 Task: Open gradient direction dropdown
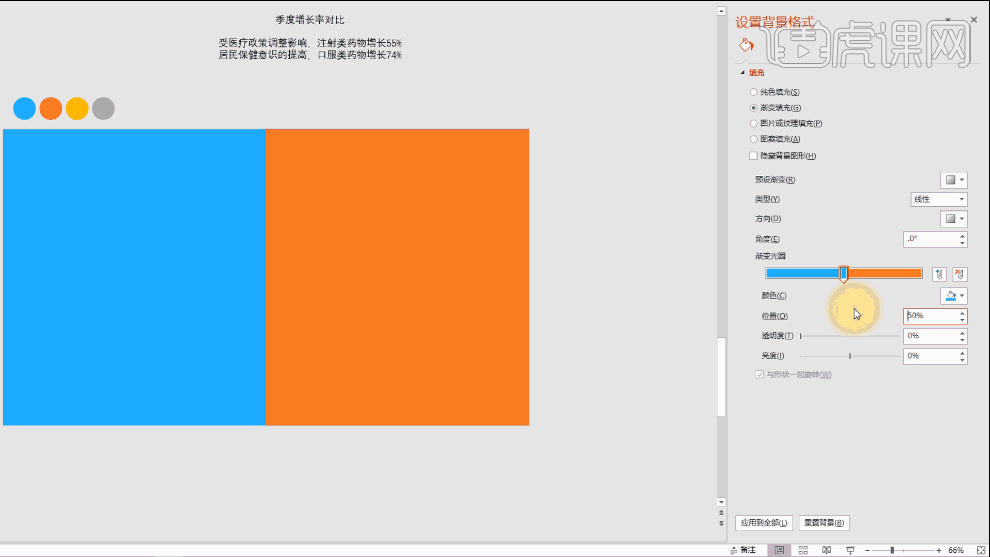pos(953,219)
